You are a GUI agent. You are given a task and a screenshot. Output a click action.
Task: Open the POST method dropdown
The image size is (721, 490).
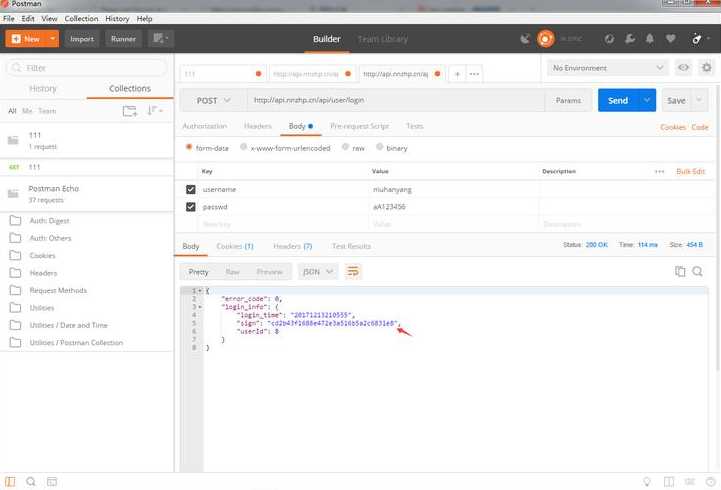[213, 100]
